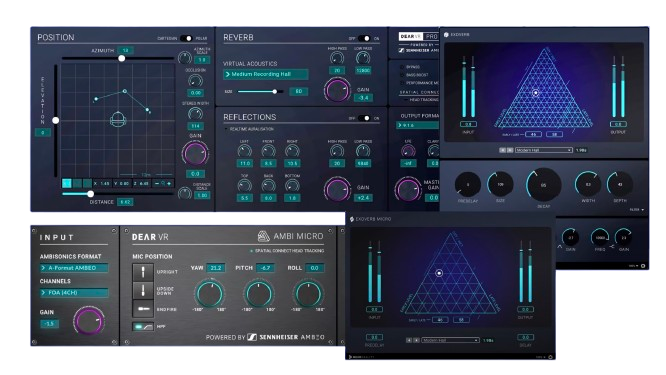Click the Reverb size slider

(260, 91)
